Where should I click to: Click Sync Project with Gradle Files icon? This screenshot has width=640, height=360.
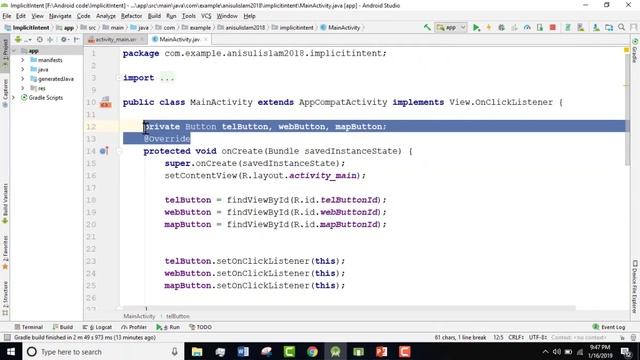567,27
